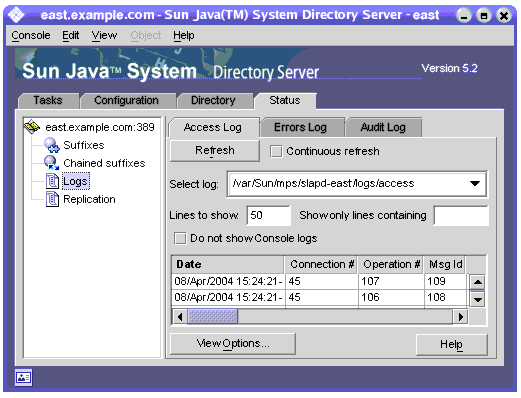Viewport: 521px width, 398px height.
Task: Click the Refresh button
Action: coord(215,151)
